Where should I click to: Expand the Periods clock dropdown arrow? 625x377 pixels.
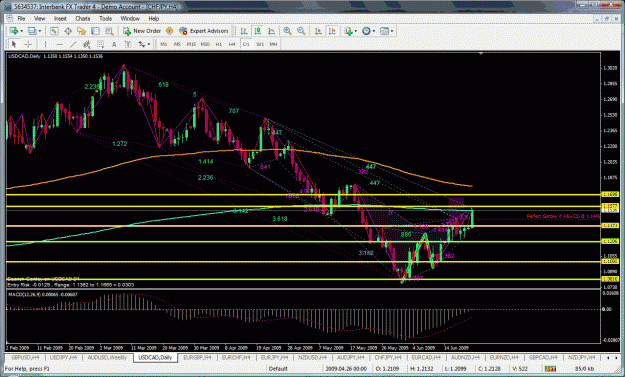[373, 31]
